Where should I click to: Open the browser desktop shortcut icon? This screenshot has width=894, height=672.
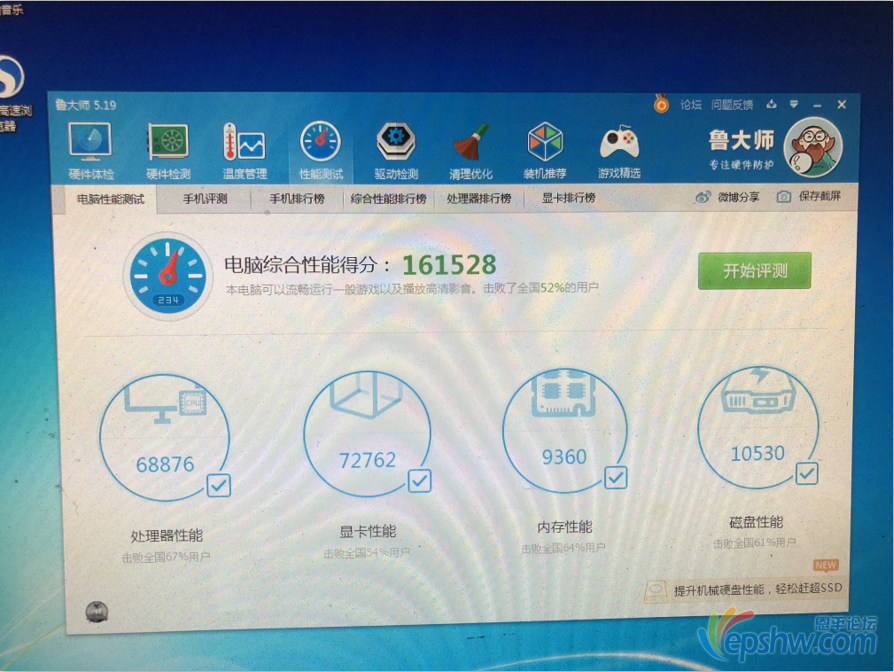(x=10, y=77)
